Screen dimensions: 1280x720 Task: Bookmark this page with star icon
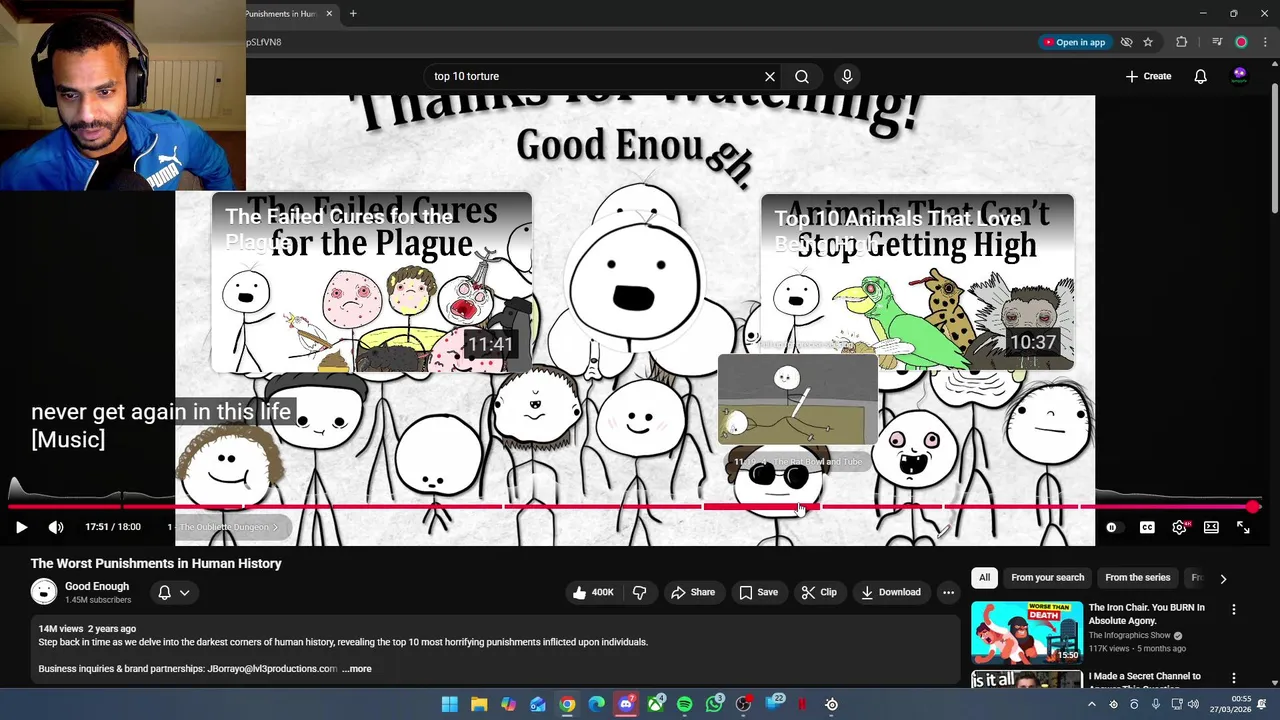pyautogui.click(x=1148, y=42)
